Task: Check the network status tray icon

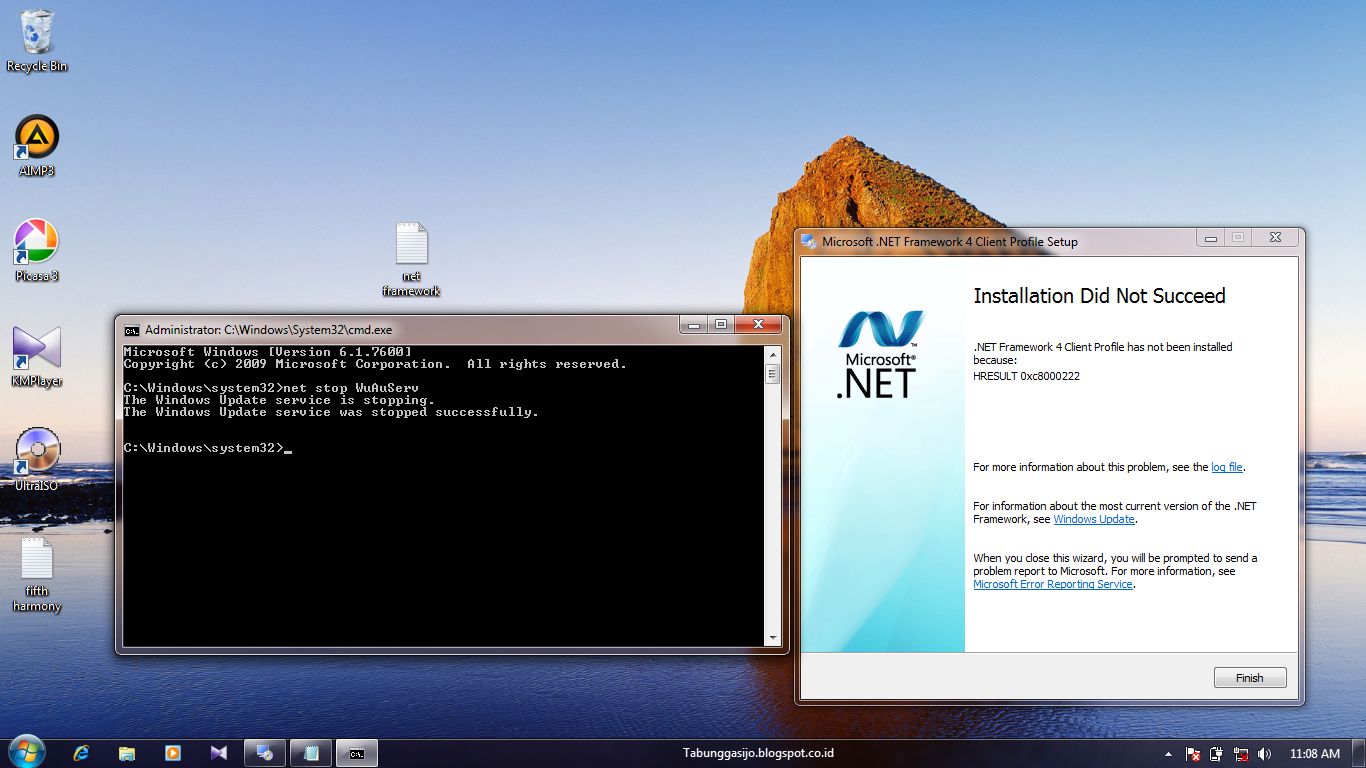Action: click(1240, 753)
